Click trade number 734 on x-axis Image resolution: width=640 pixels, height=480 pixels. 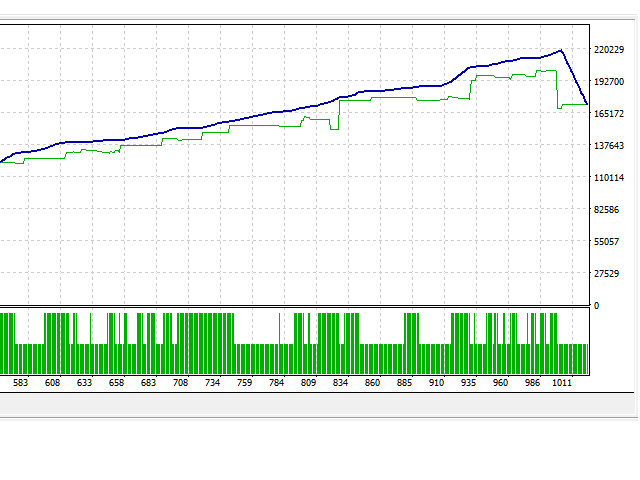(x=212, y=383)
